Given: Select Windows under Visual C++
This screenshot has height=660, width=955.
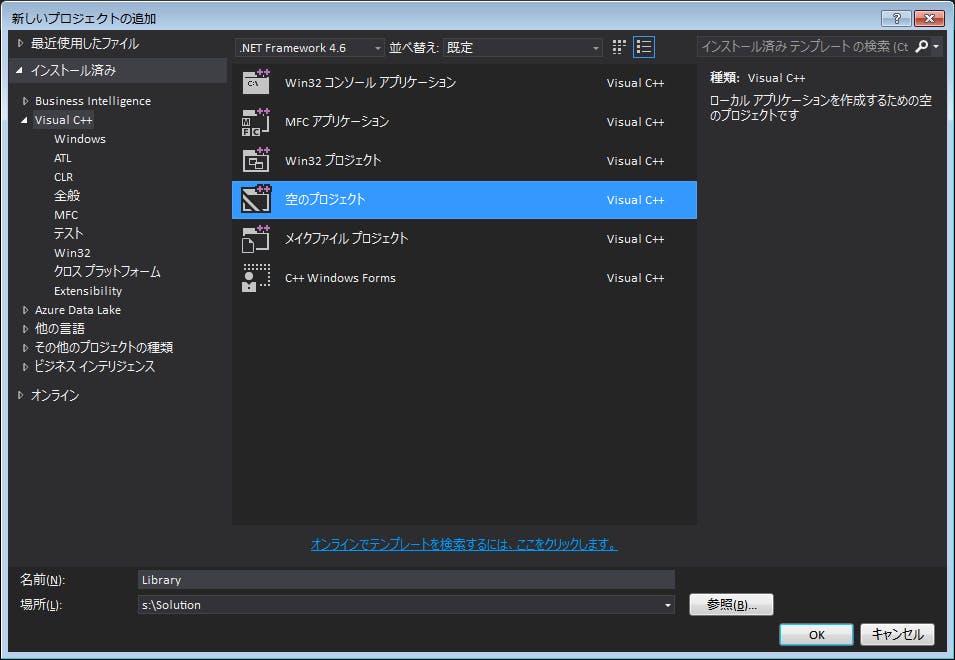Looking at the screenshot, I should pyautogui.click(x=80, y=139).
